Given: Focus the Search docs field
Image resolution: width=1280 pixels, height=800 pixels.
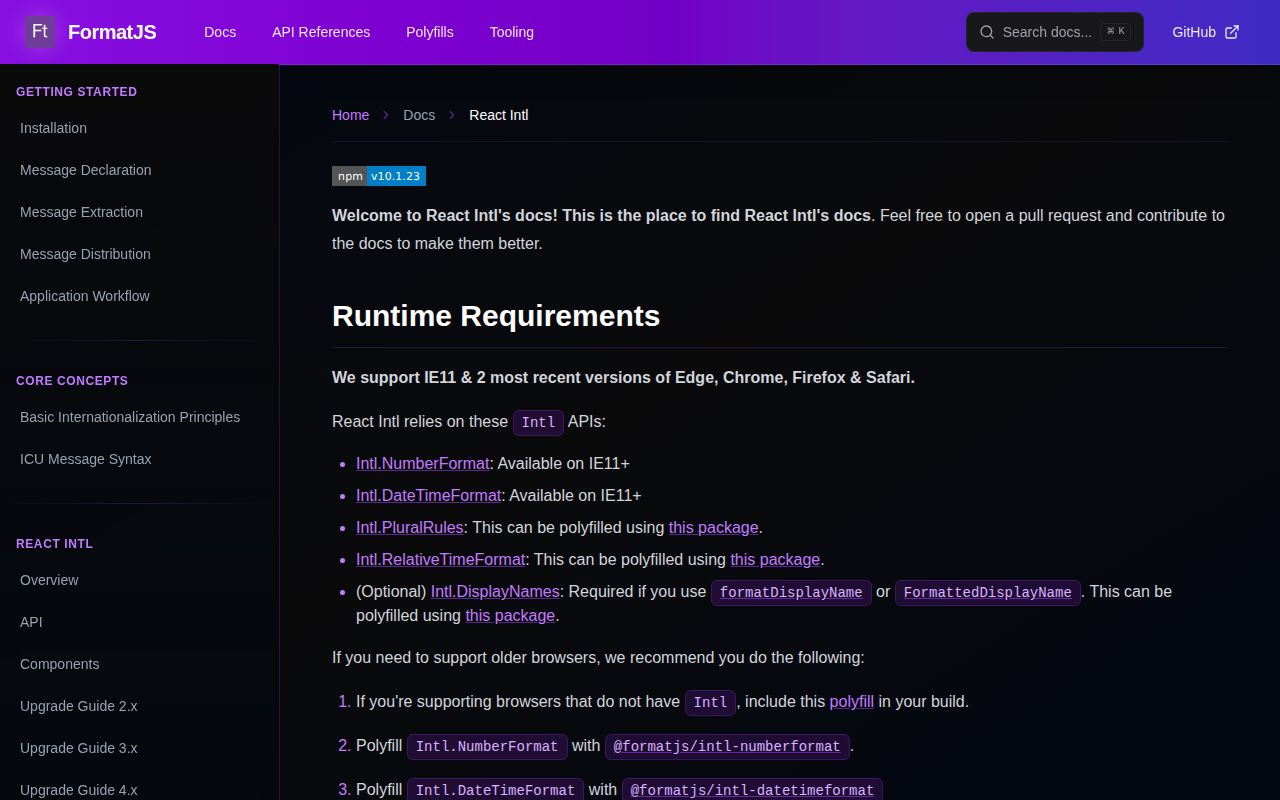Looking at the screenshot, I should (1055, 32).
